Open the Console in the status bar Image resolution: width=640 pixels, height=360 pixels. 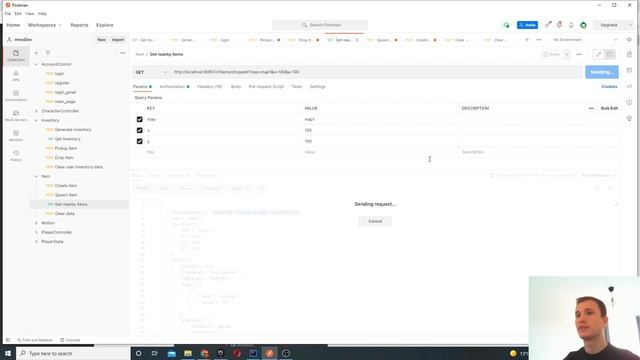tap(70, 340)
